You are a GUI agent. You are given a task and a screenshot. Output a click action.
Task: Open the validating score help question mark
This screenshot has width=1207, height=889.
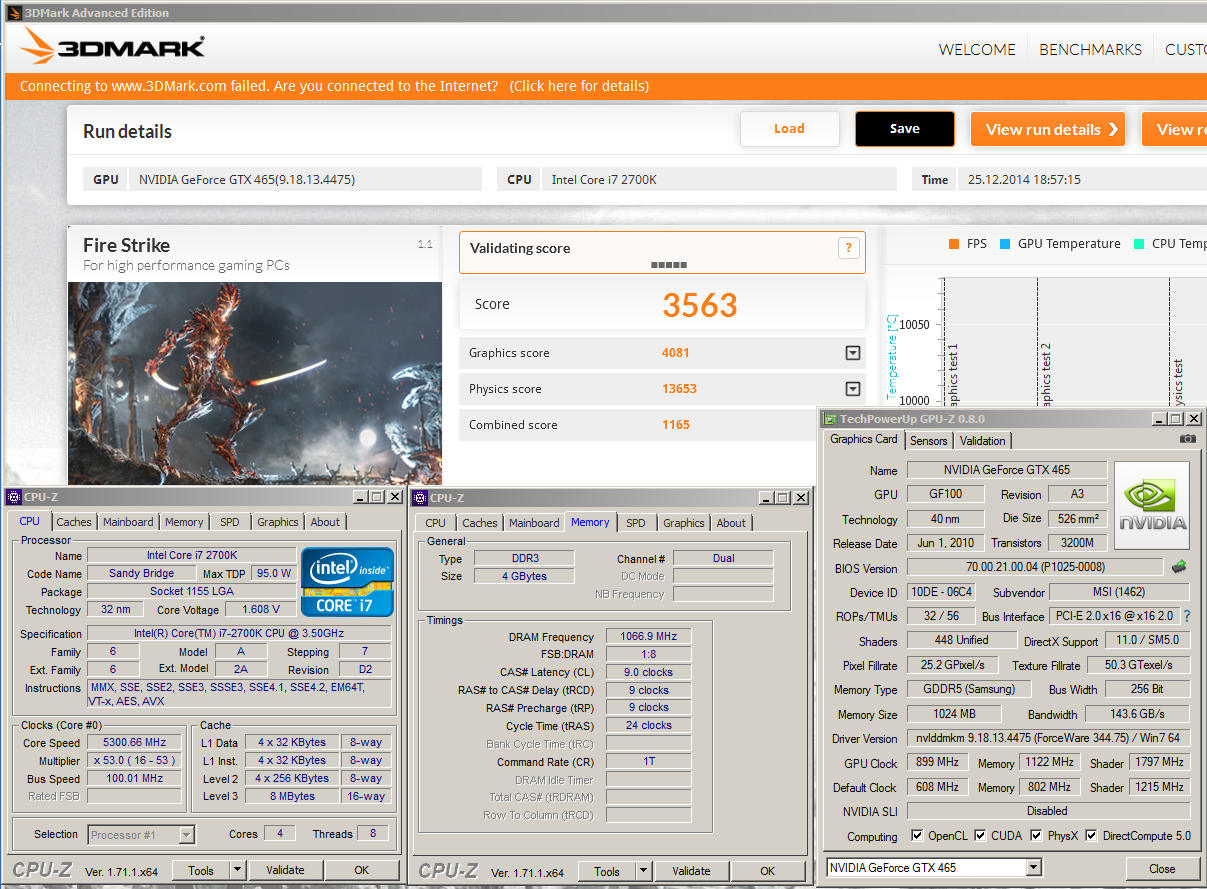(x=848, y=249)
